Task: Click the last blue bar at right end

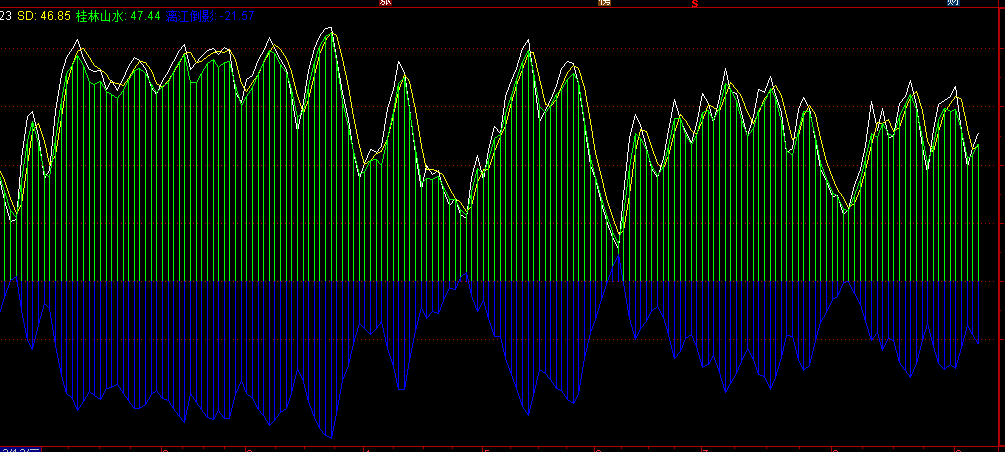Action: (978, 312)
